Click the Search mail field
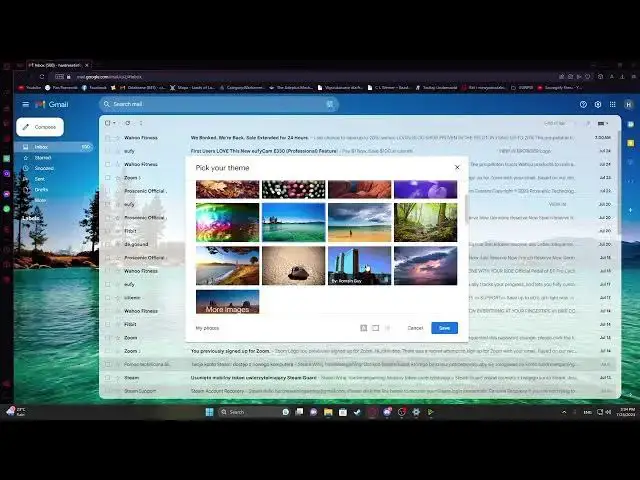This screenshot has height=480, width=640. coord(218,104)
